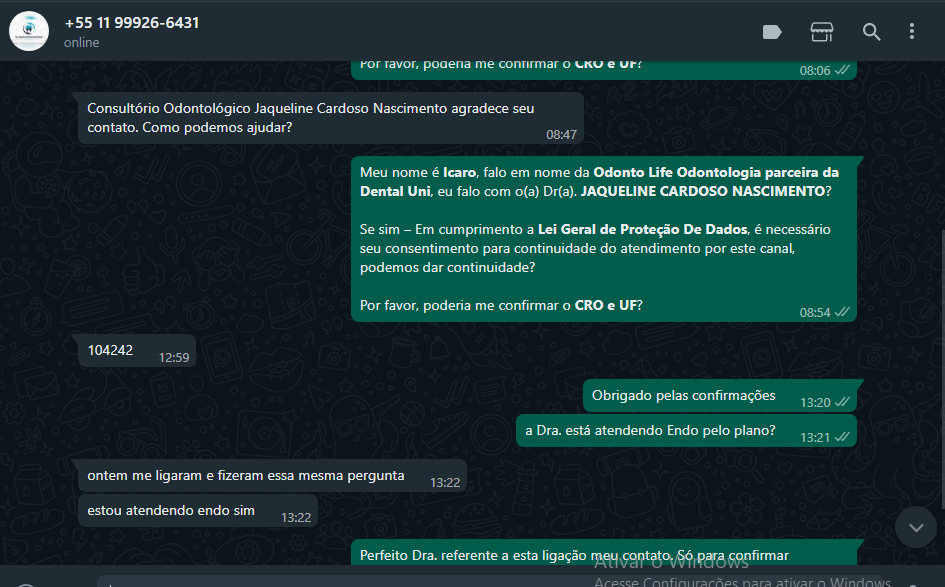Click the Consultório Odontológico greeting message
Image resolution: width=945 pixels, height=587 pixels.
331,118
